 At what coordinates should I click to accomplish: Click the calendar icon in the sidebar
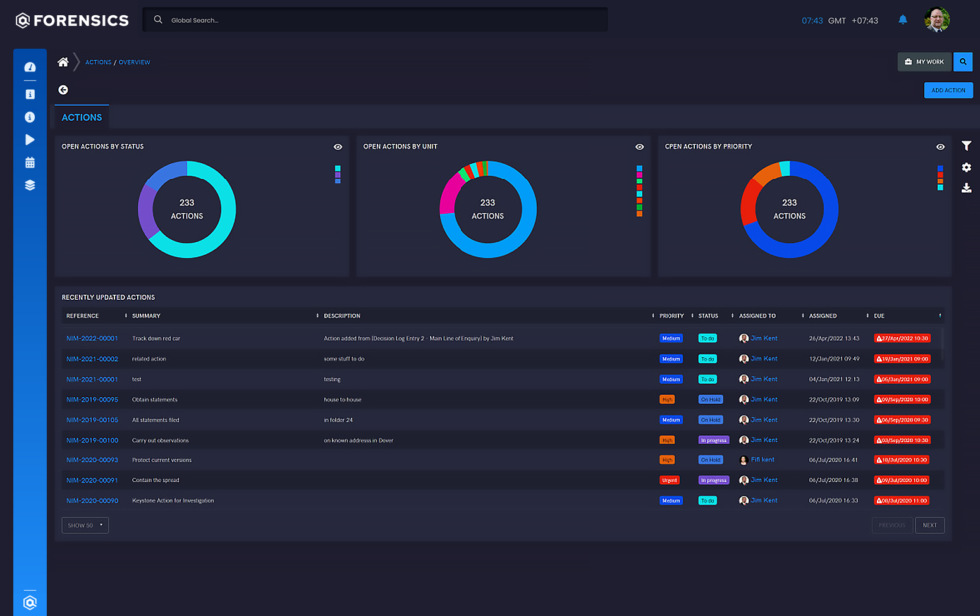point(30,162)
